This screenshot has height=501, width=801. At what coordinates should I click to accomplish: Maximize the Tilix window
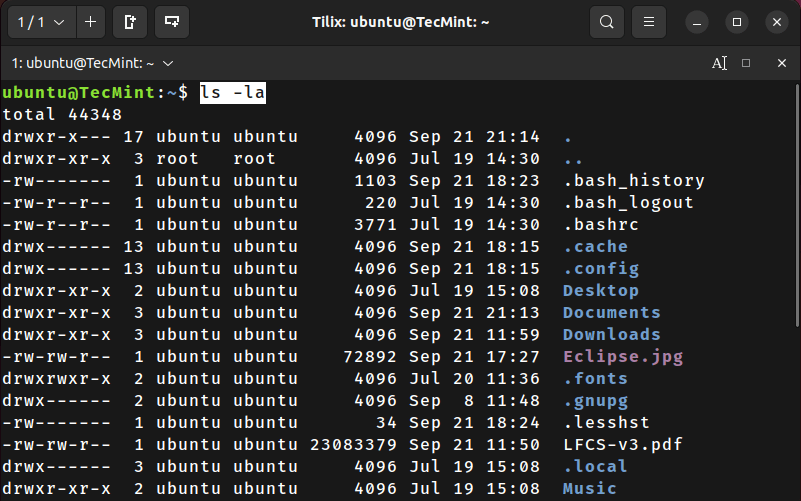(x=737, y=21)
